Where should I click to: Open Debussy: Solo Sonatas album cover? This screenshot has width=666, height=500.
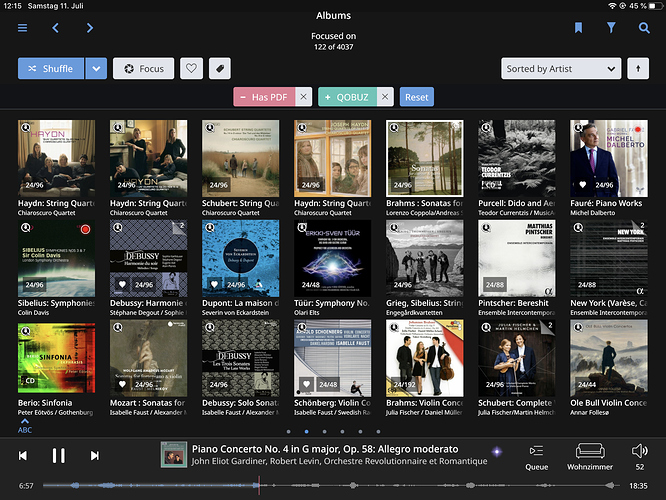click(x=240, y=358)
